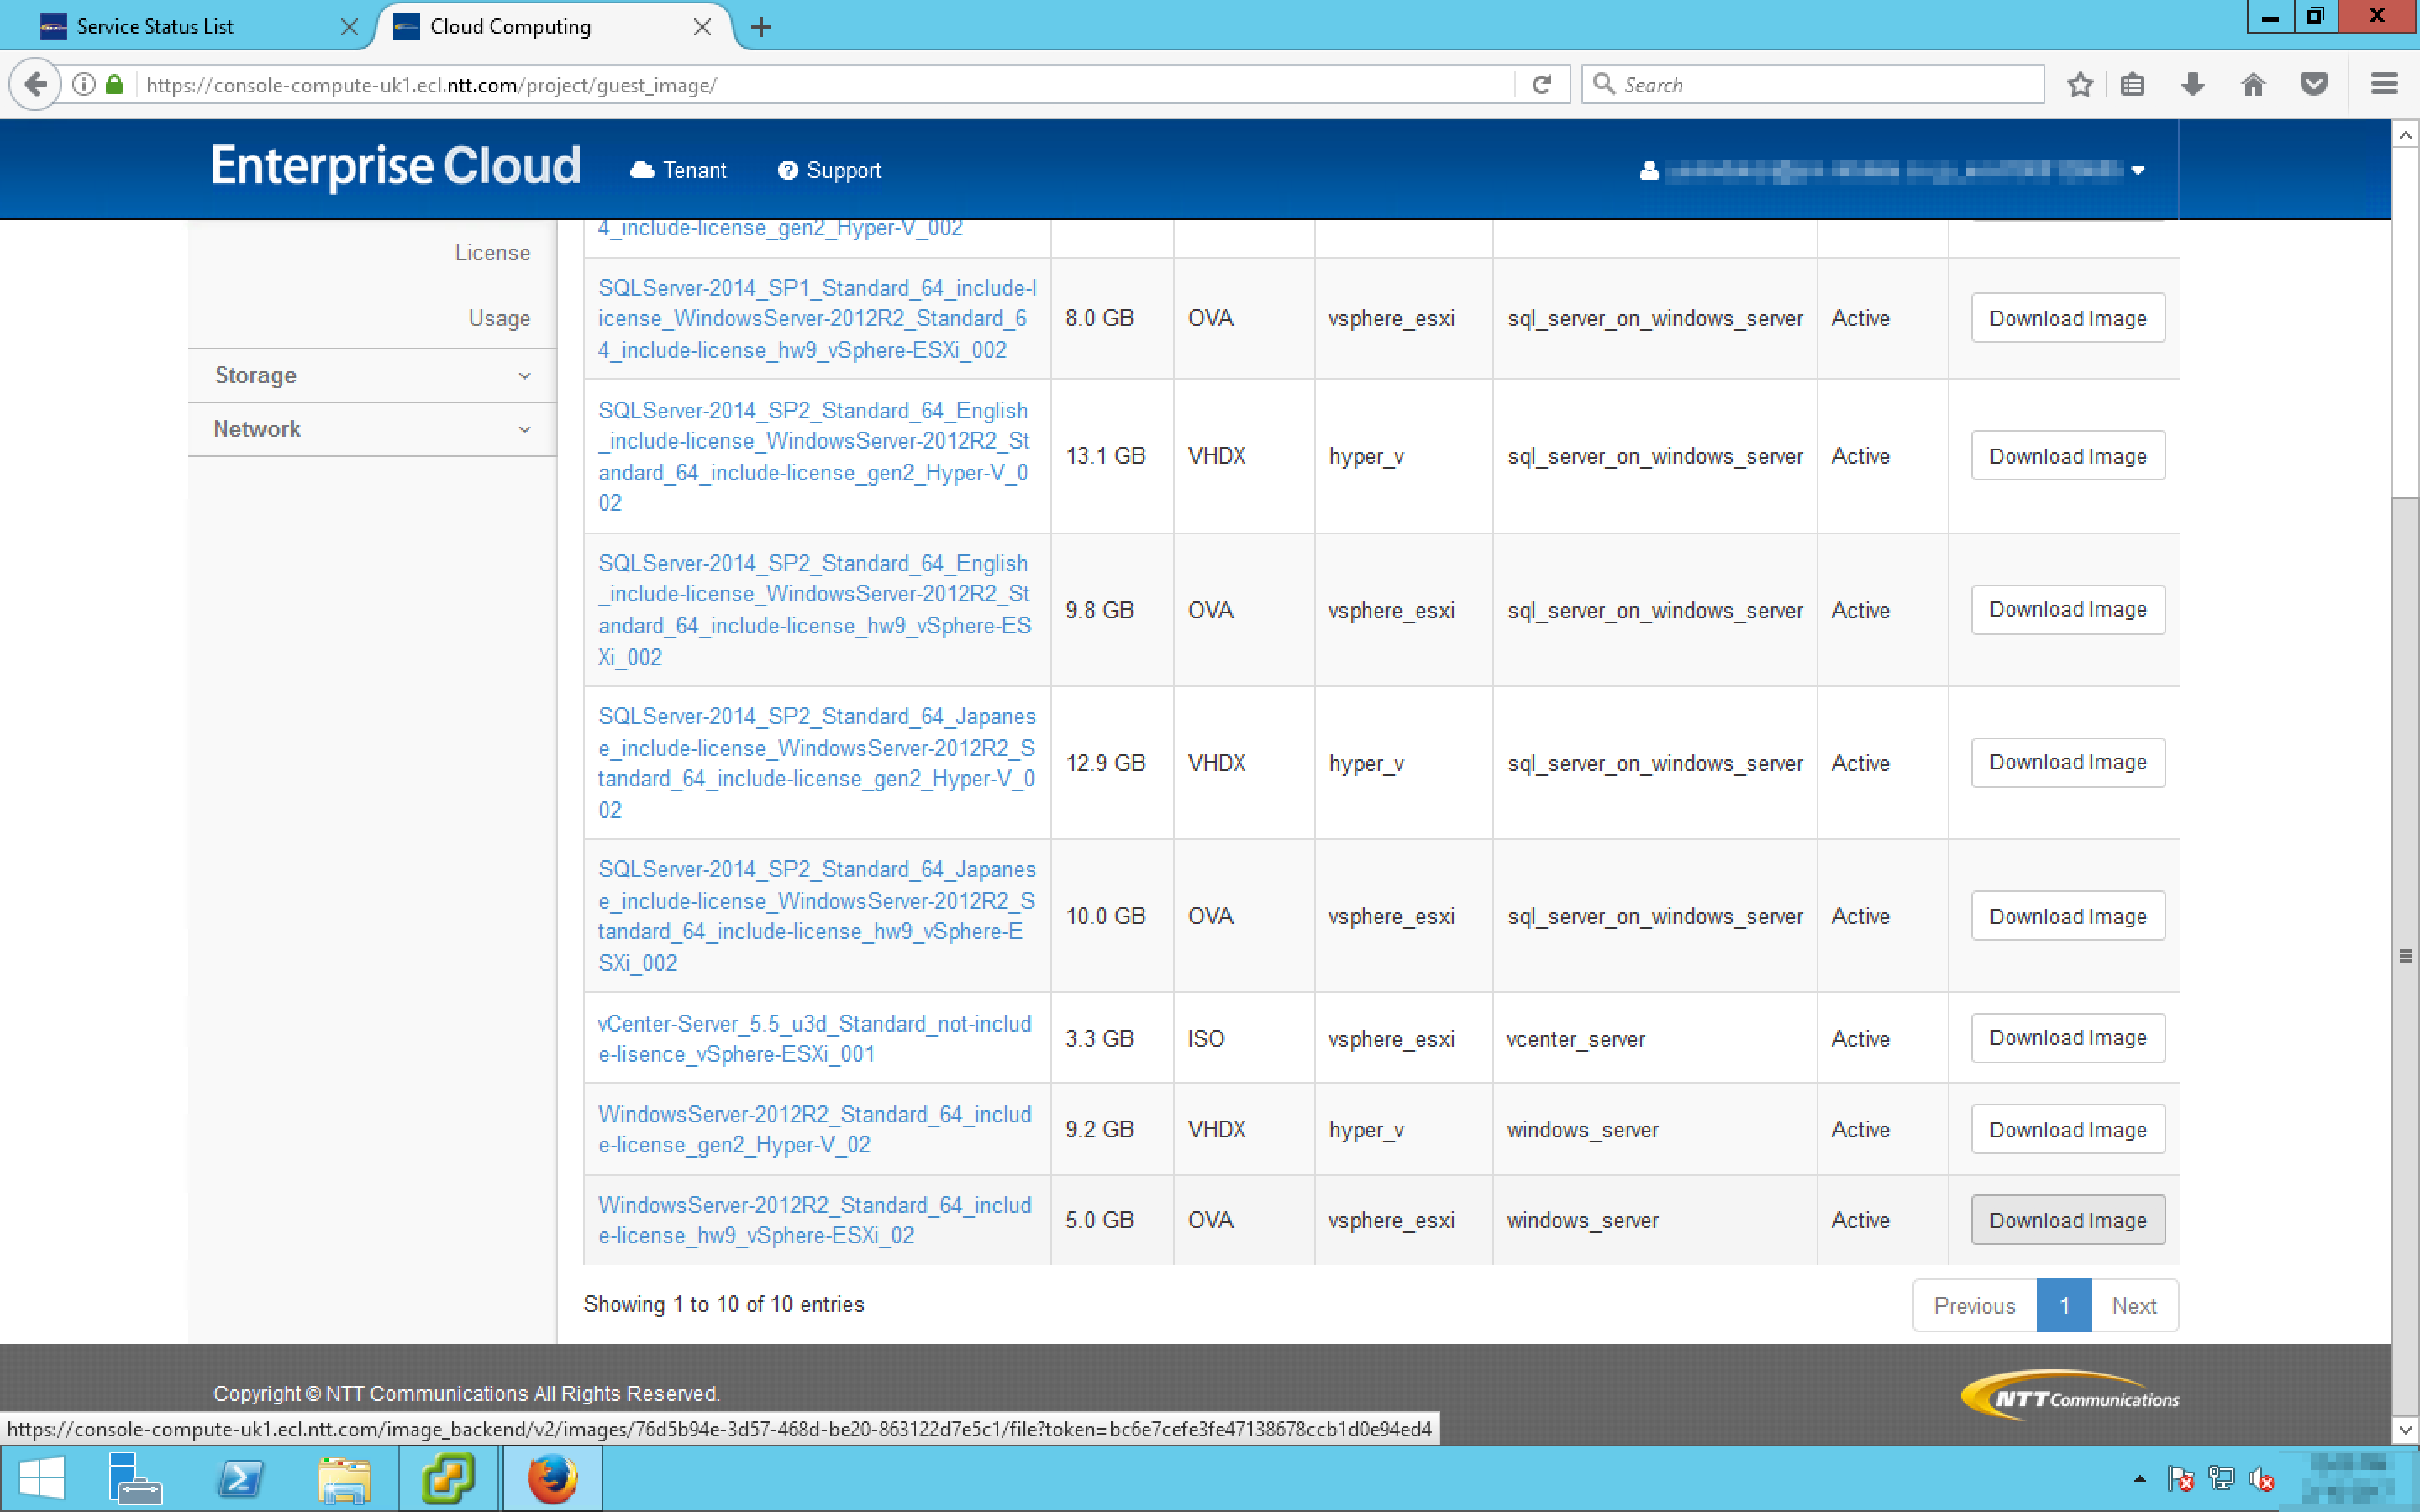
Task: Click the page scrollbar up arrow
Action: (x=2405, y=134)
